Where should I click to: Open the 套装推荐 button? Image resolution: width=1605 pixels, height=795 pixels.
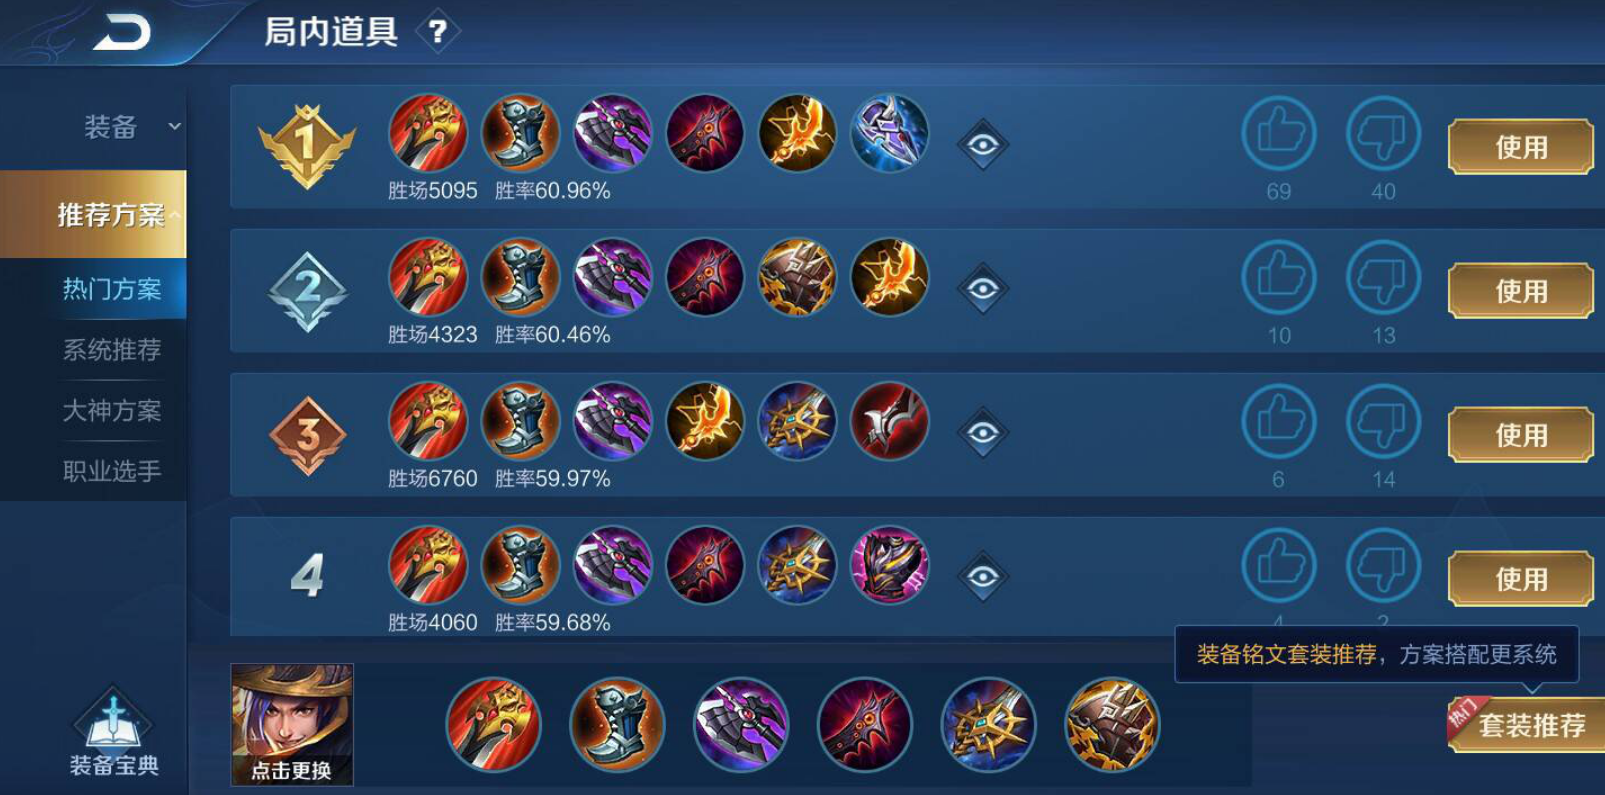click(1527, 724)
